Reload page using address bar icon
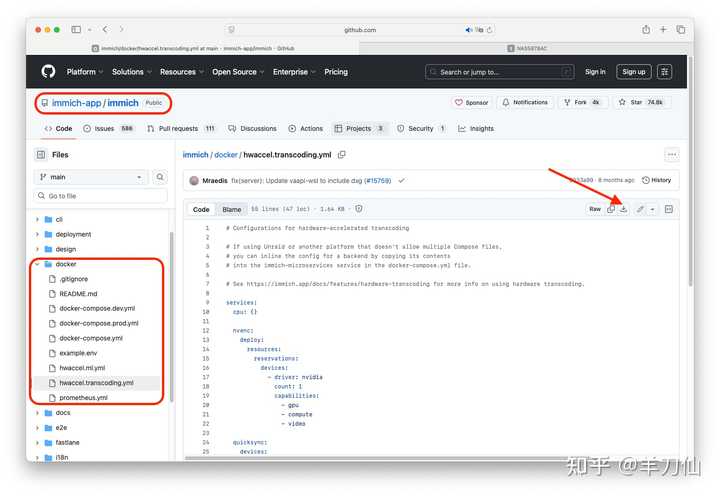The image size is (720, 496). click(x=489, y=30)
